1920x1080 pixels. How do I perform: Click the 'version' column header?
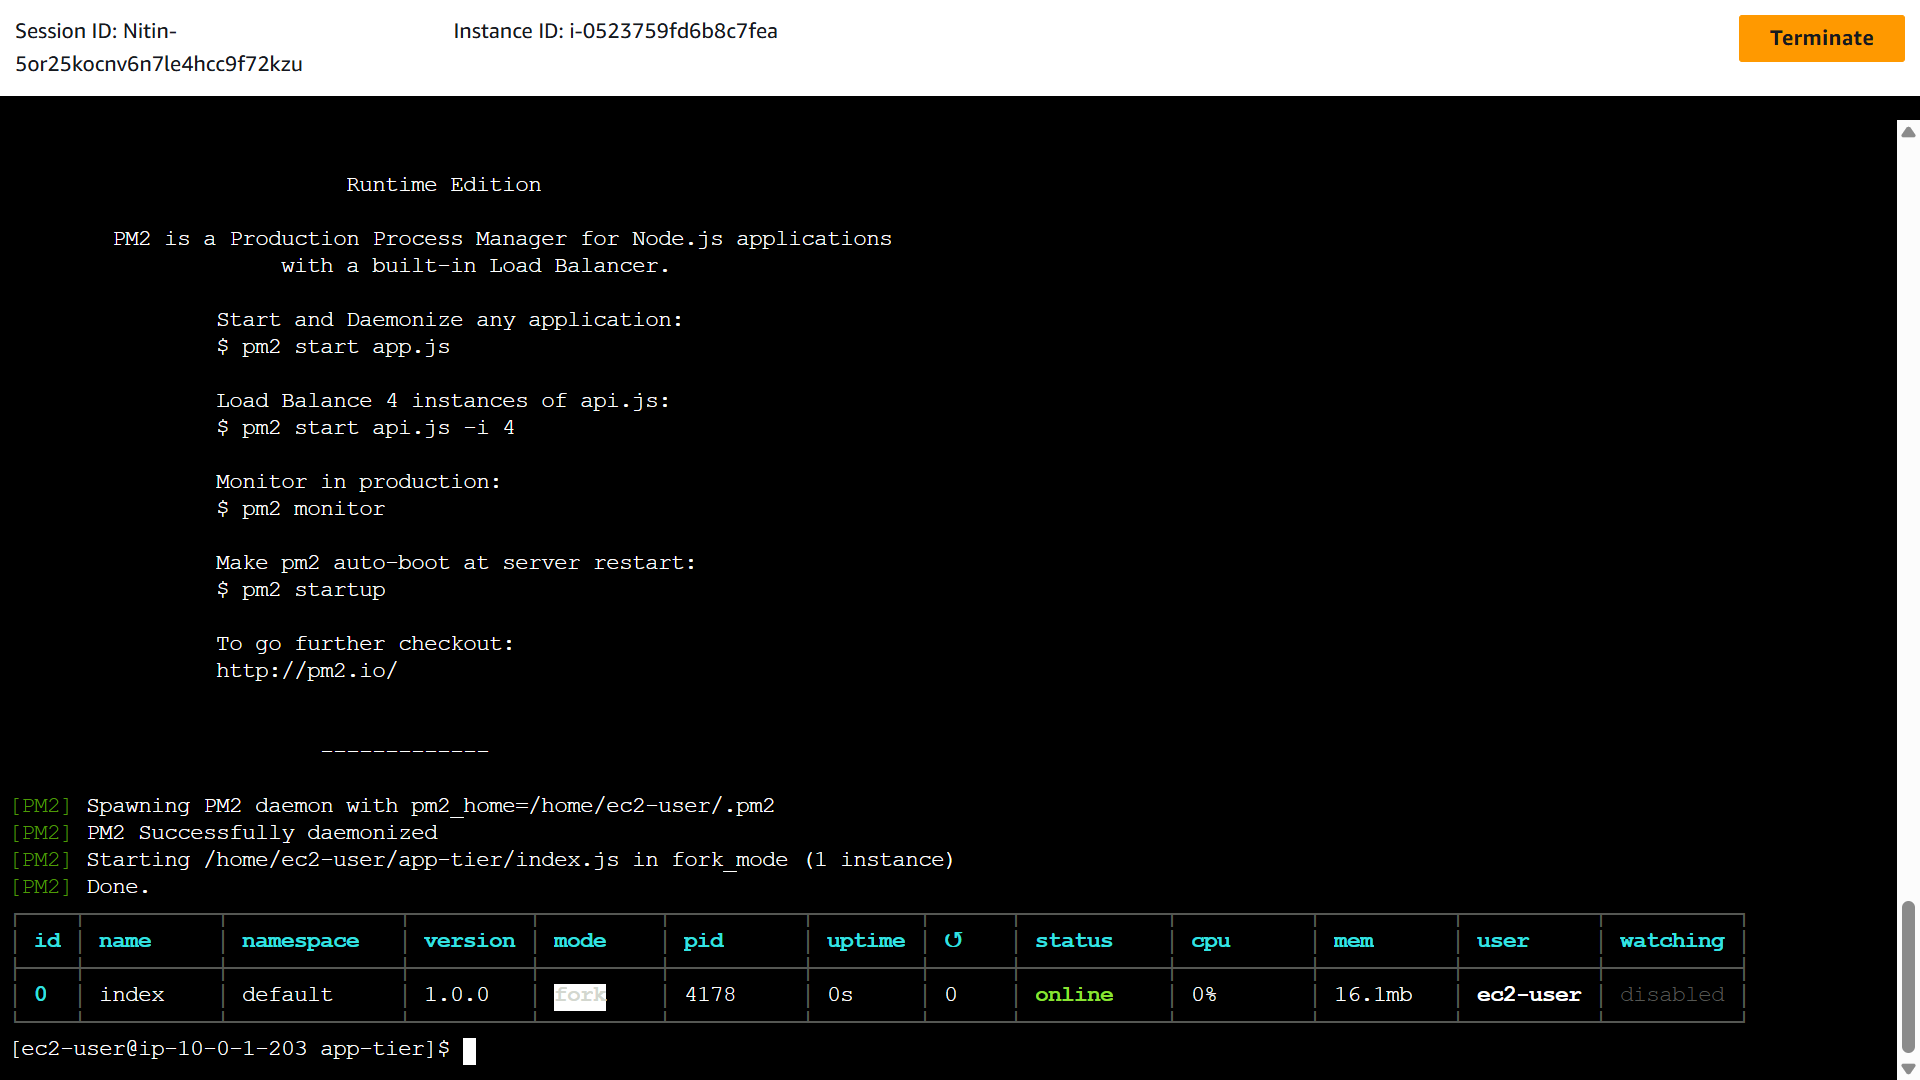[x=469, y=941]
